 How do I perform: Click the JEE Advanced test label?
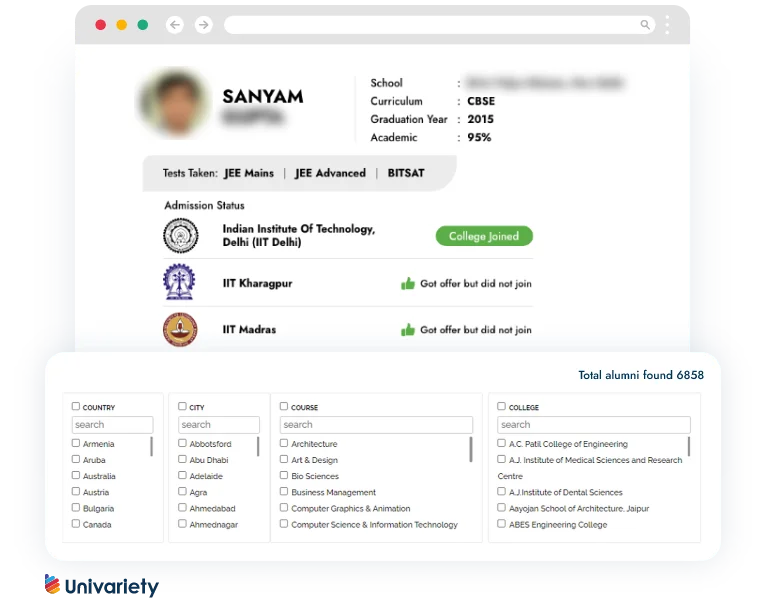pos(330,173)
